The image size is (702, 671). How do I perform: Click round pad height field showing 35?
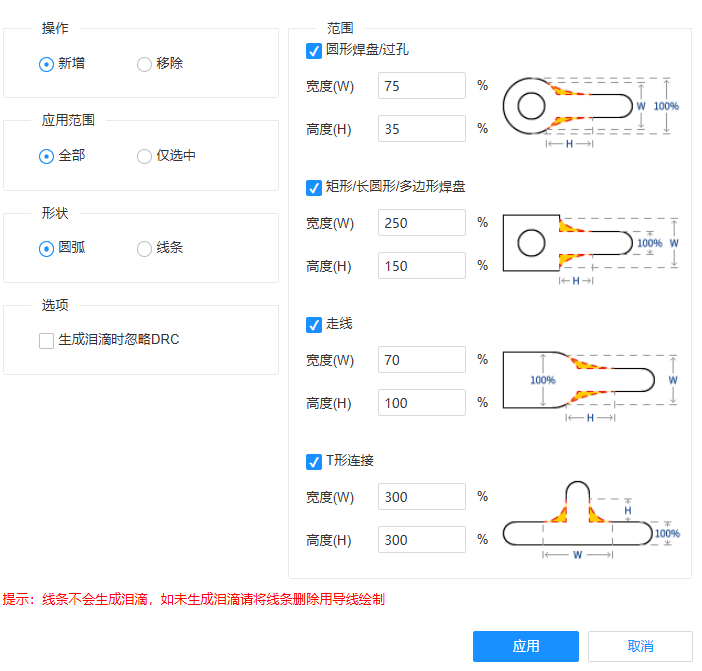(421, 129)
